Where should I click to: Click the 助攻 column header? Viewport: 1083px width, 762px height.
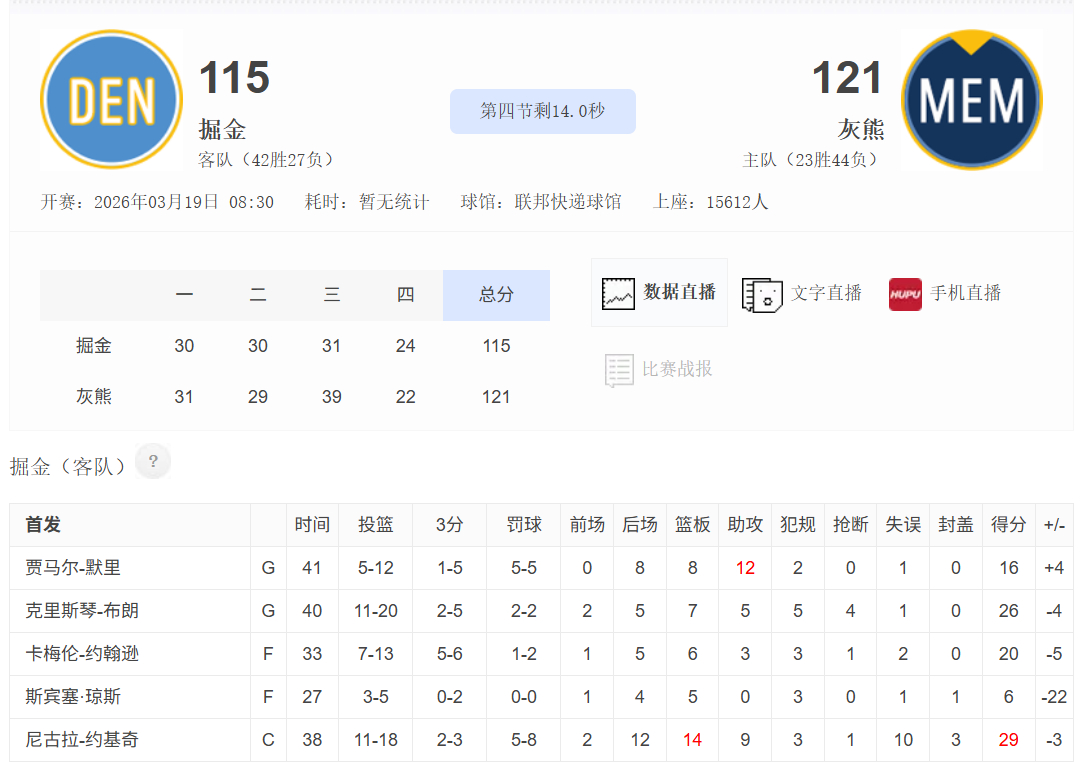(x=745, y=524)
